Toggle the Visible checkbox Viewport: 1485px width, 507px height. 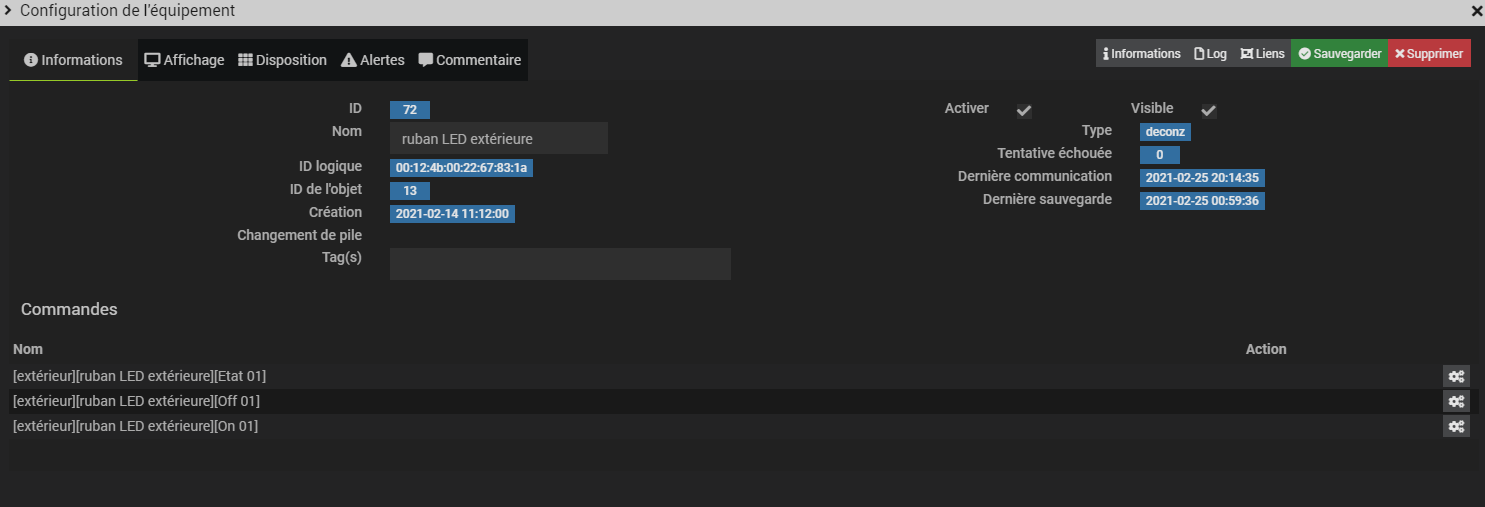(1208, 110)
